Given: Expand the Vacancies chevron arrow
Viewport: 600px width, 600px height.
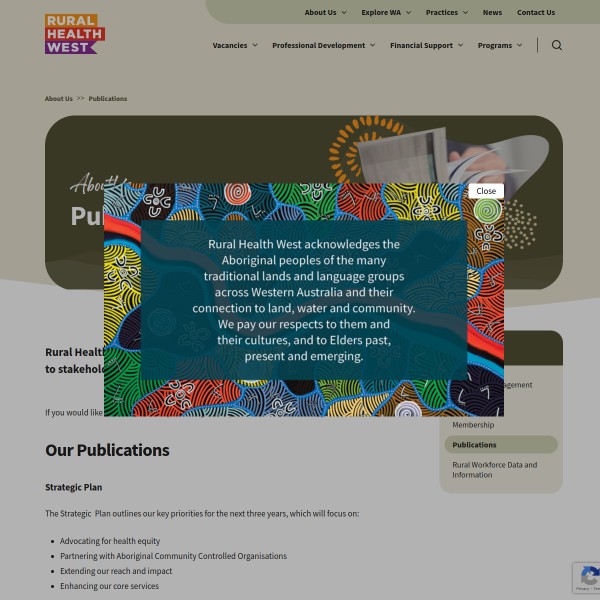Looking at the screenshot, I should 255,45.
